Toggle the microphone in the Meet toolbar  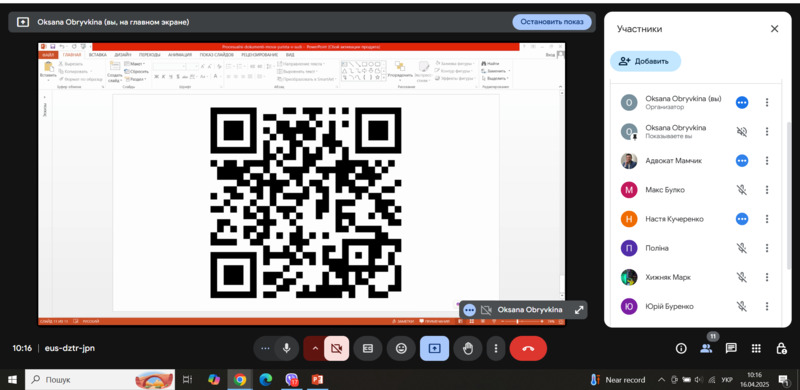point(287,349)
